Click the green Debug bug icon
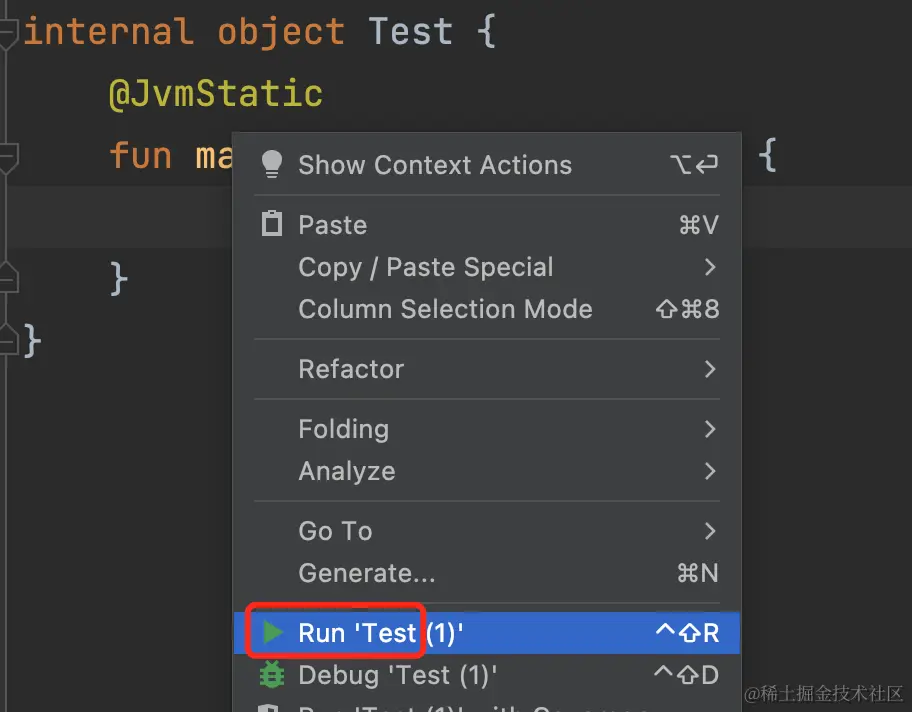Viewport: 912px width, 712px height. 272,675
